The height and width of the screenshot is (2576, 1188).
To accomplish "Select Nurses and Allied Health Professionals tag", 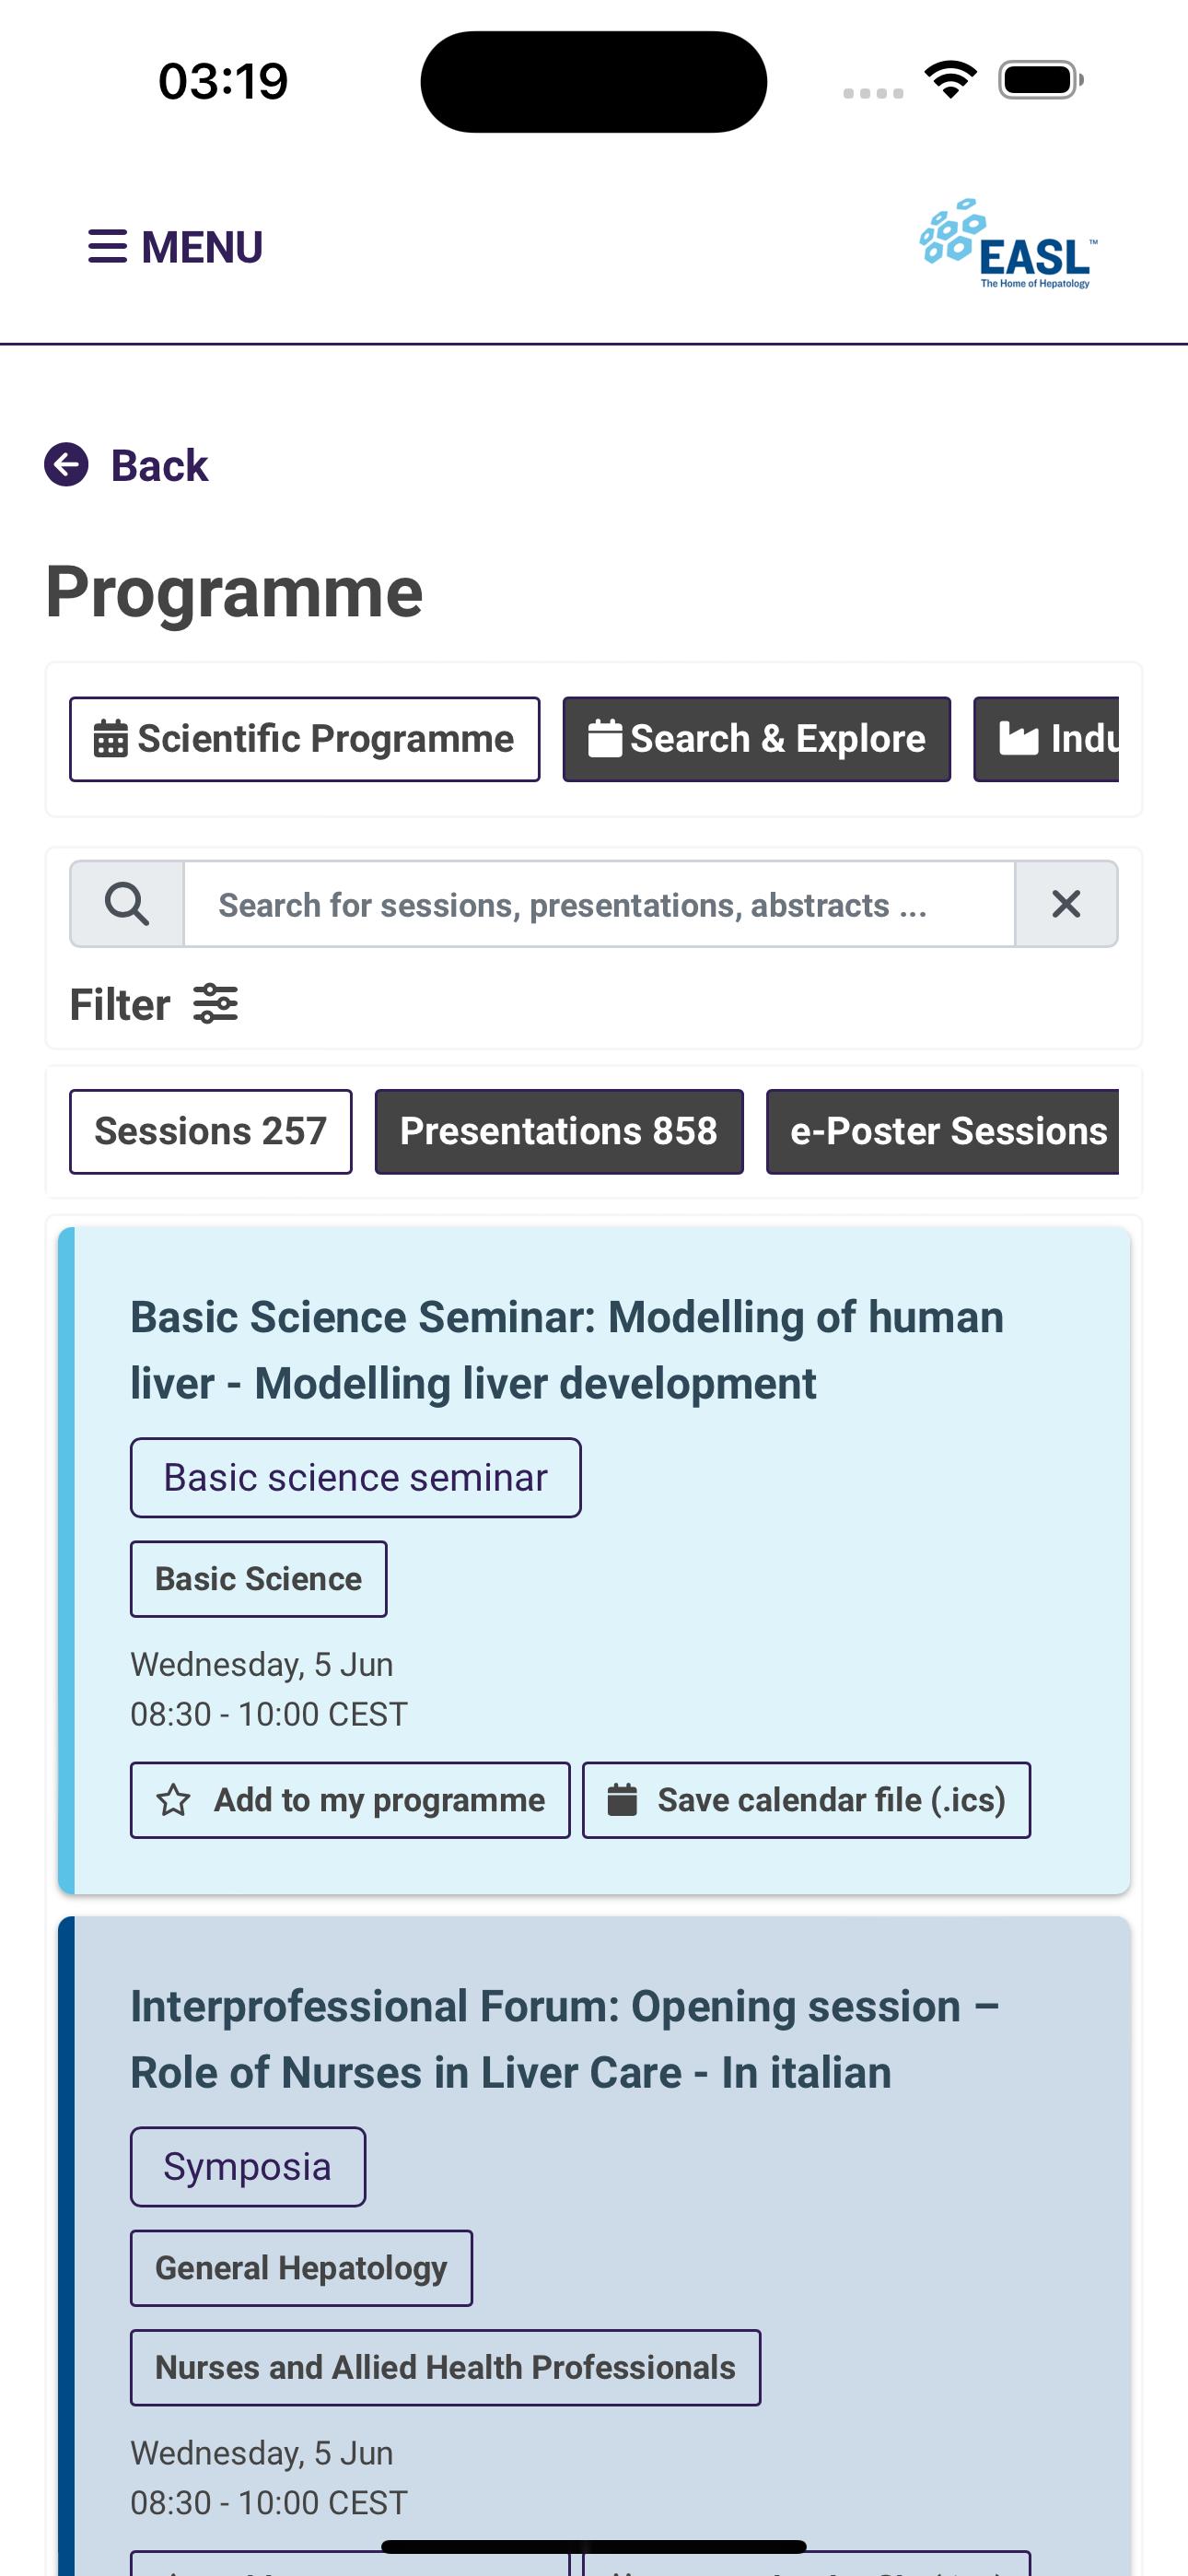I will tap(446, 2368).
